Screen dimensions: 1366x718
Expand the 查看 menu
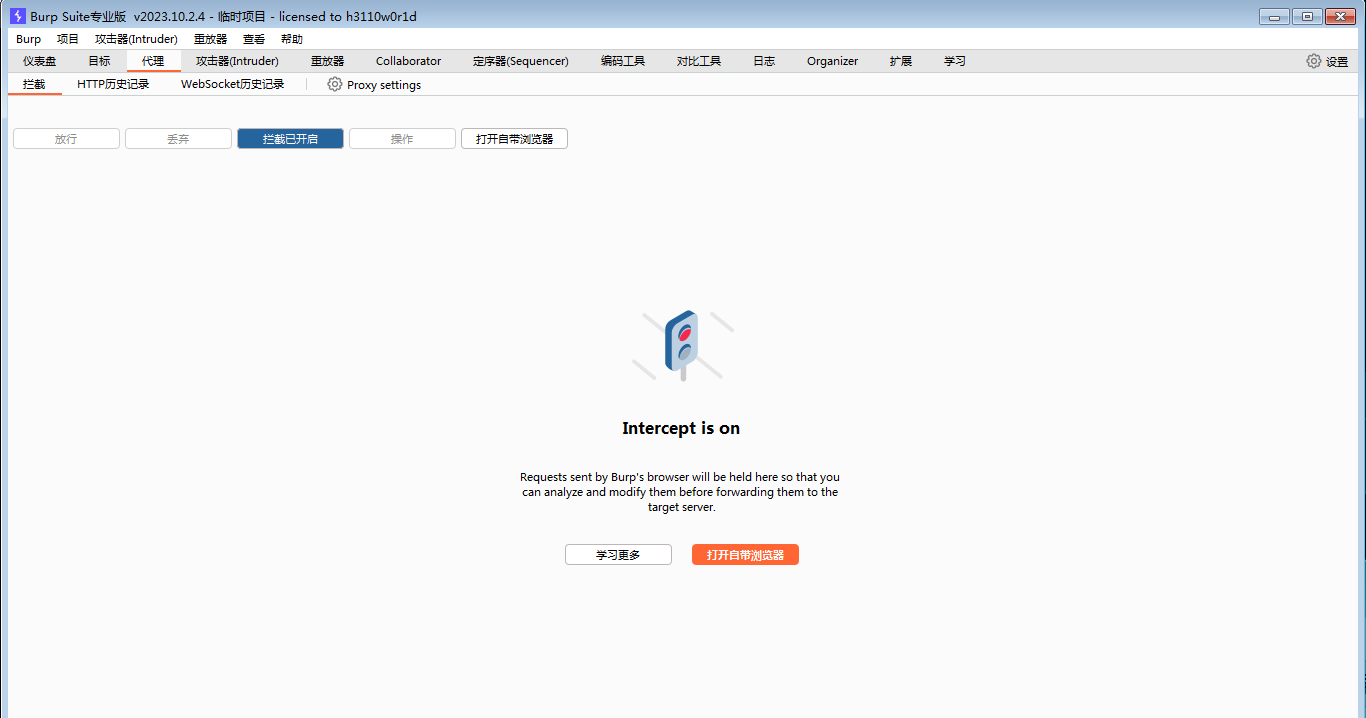pyautogui.click(x=254, y=39)
